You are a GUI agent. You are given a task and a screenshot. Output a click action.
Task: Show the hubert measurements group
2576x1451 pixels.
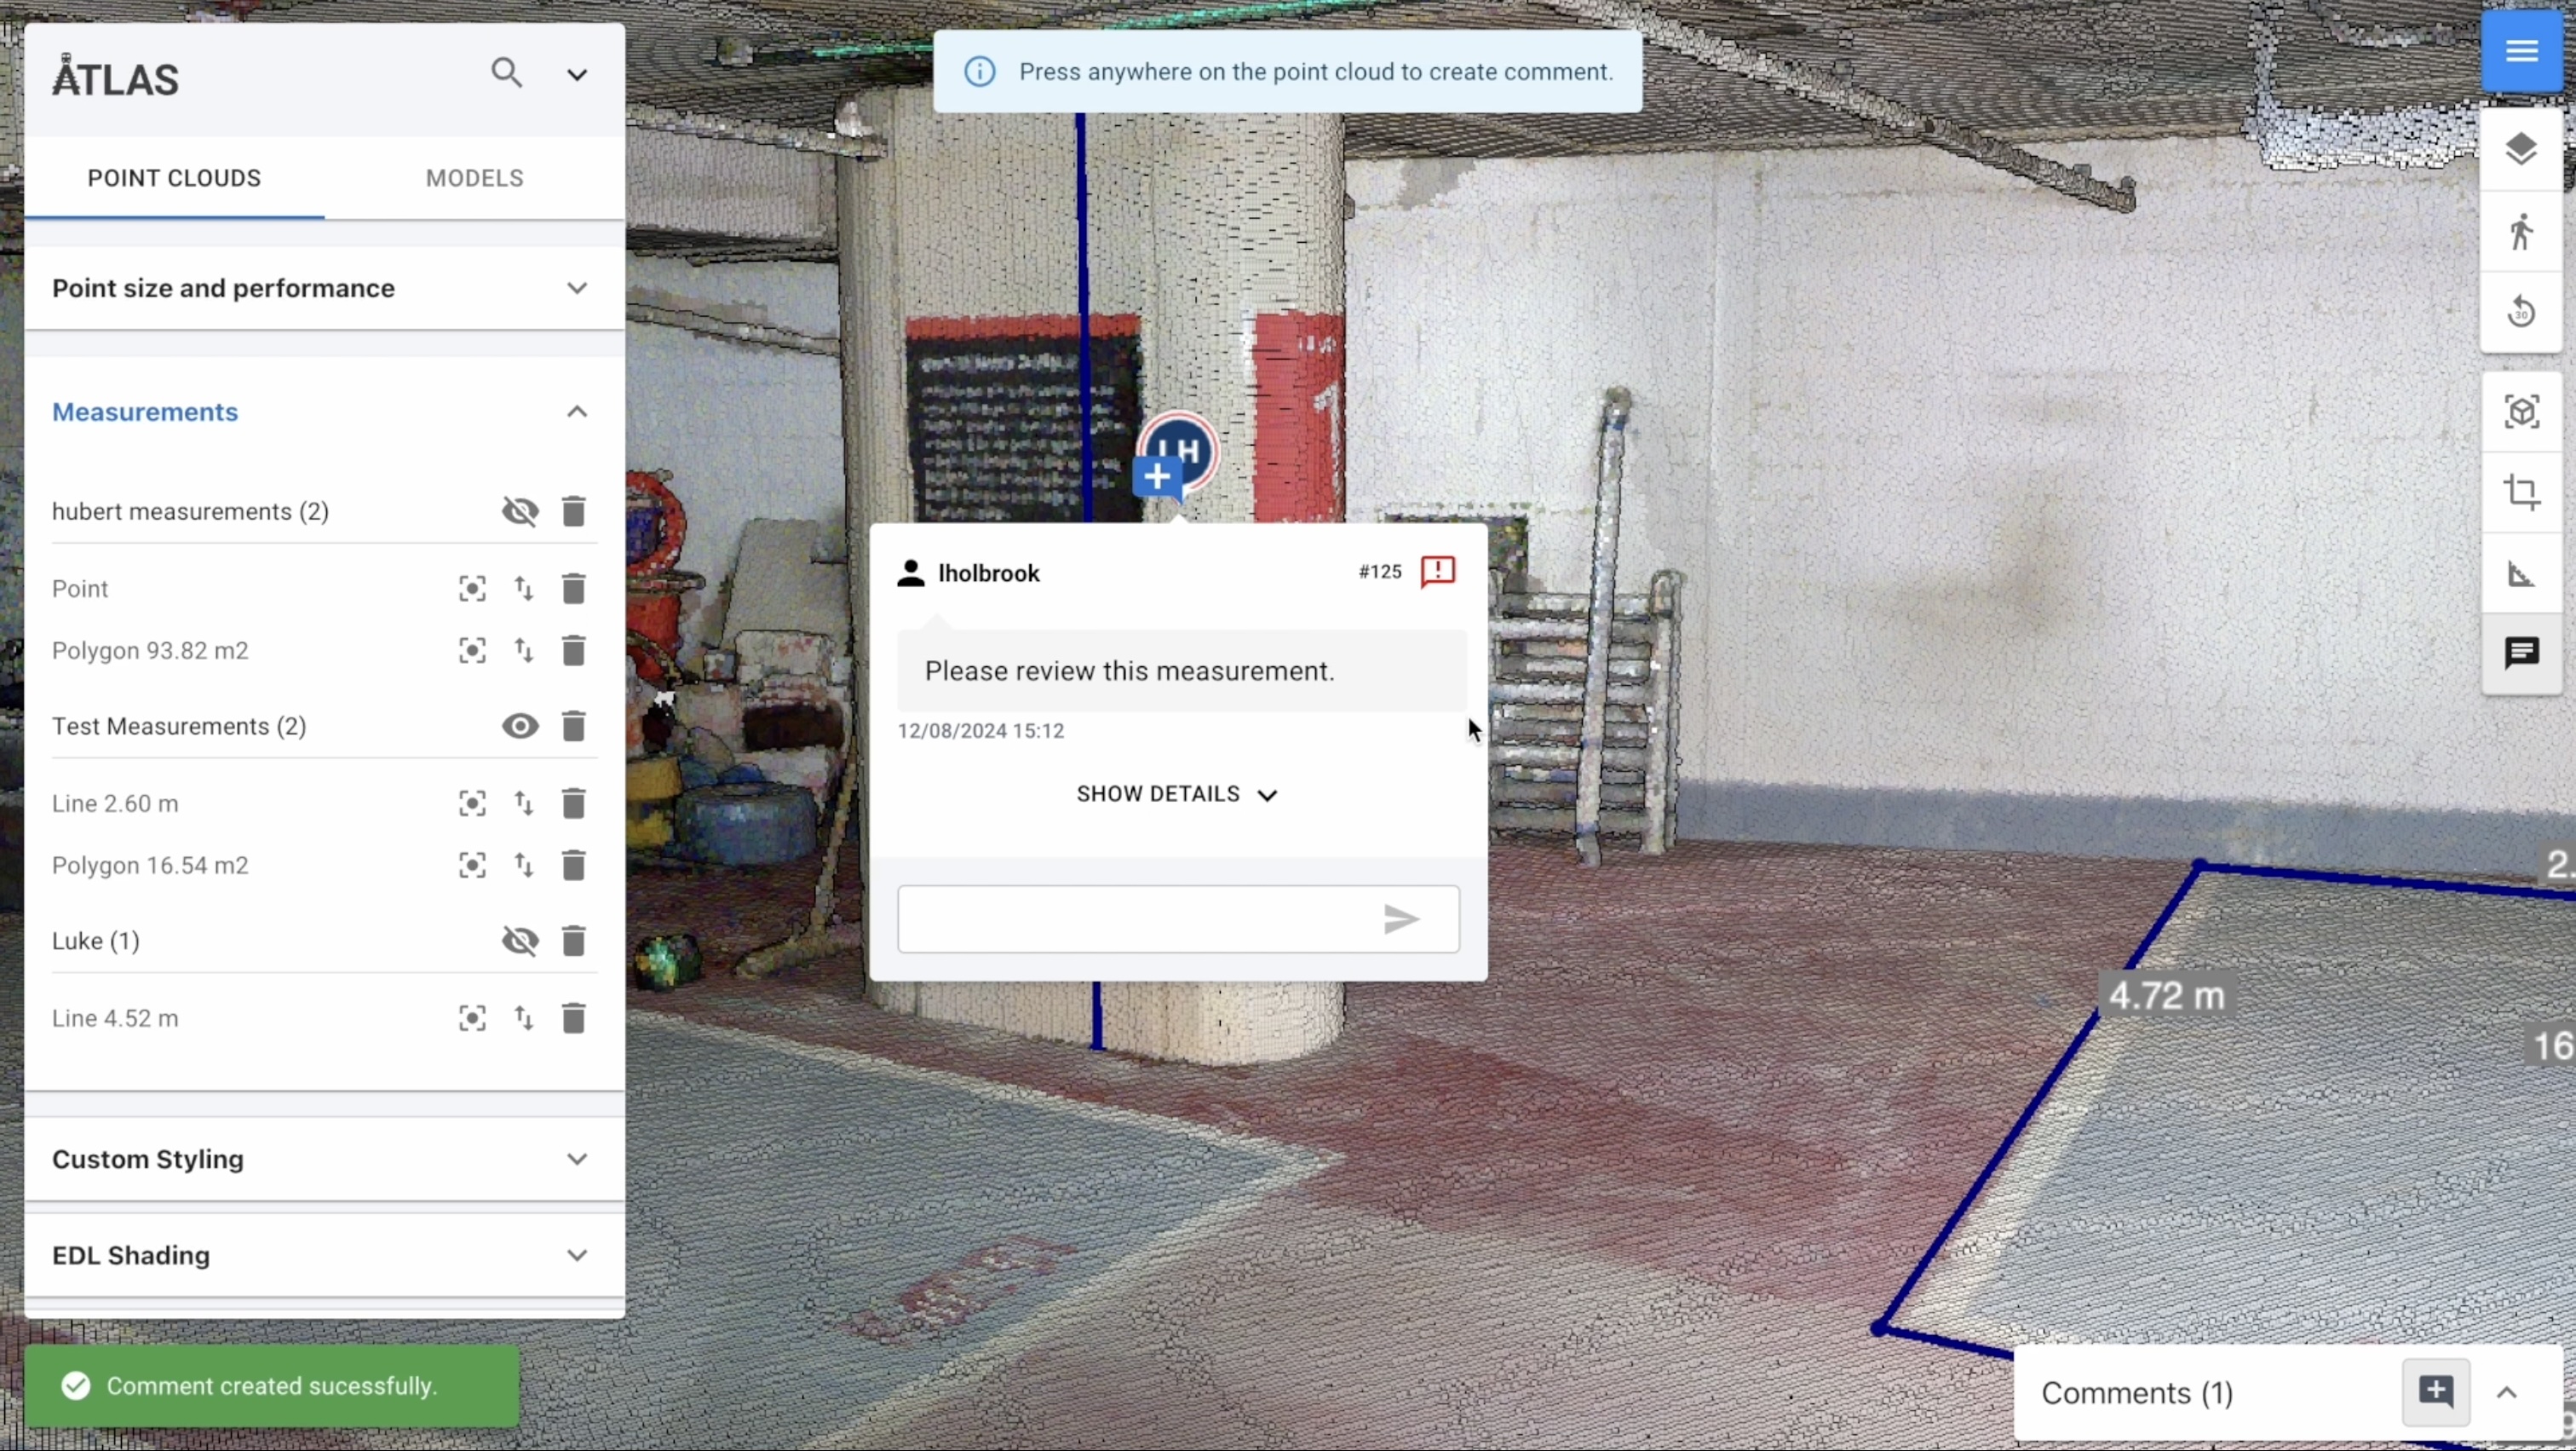click(520, 512)
